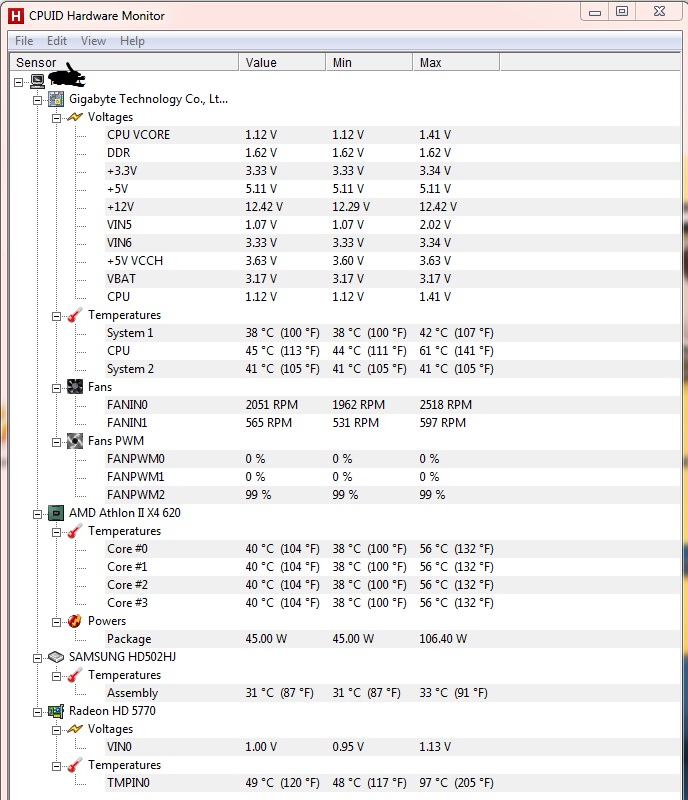
Task: Click the Fans black fan icon
Action: tap(75, 387)
